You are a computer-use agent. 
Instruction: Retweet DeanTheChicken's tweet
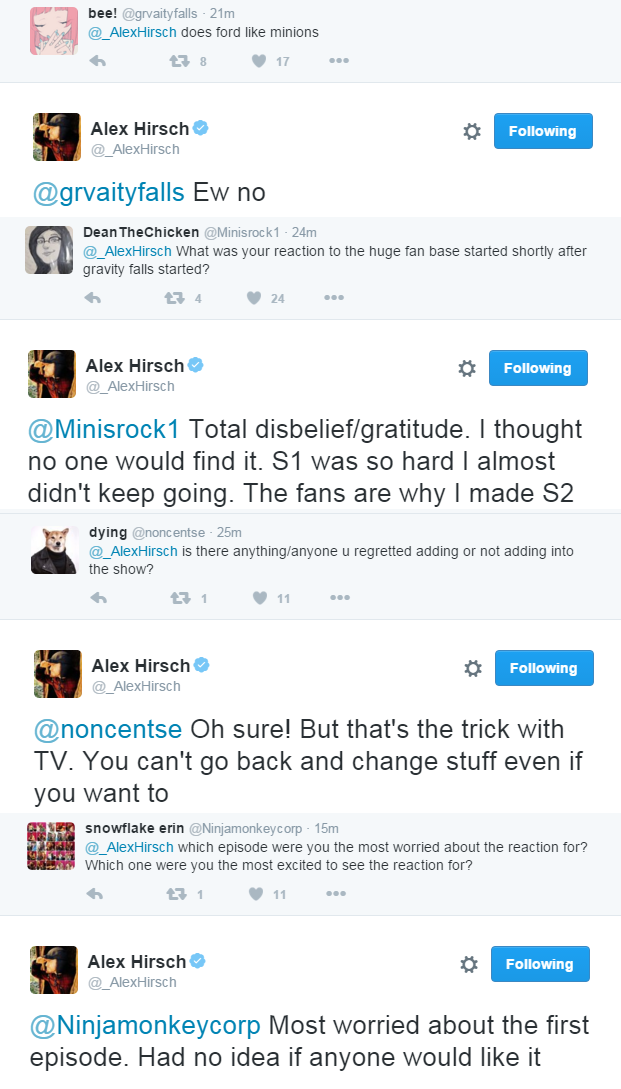[x=174, y=298]
